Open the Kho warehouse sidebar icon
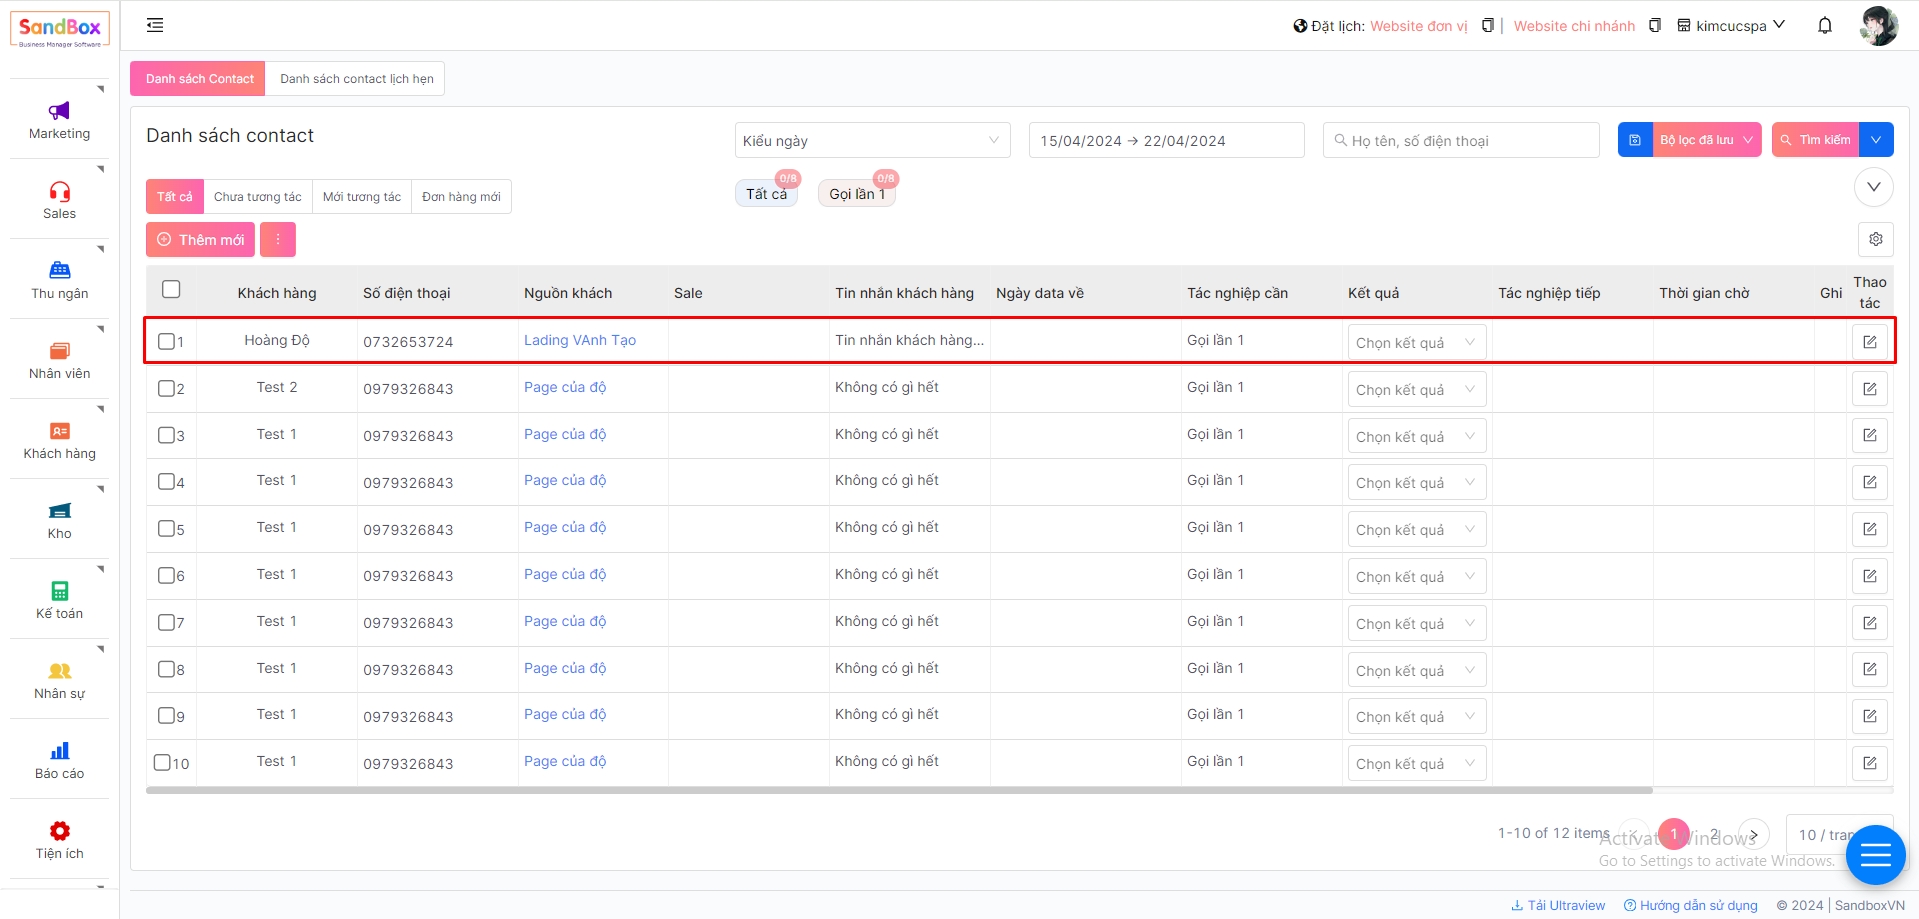 [x=59, y=511]
